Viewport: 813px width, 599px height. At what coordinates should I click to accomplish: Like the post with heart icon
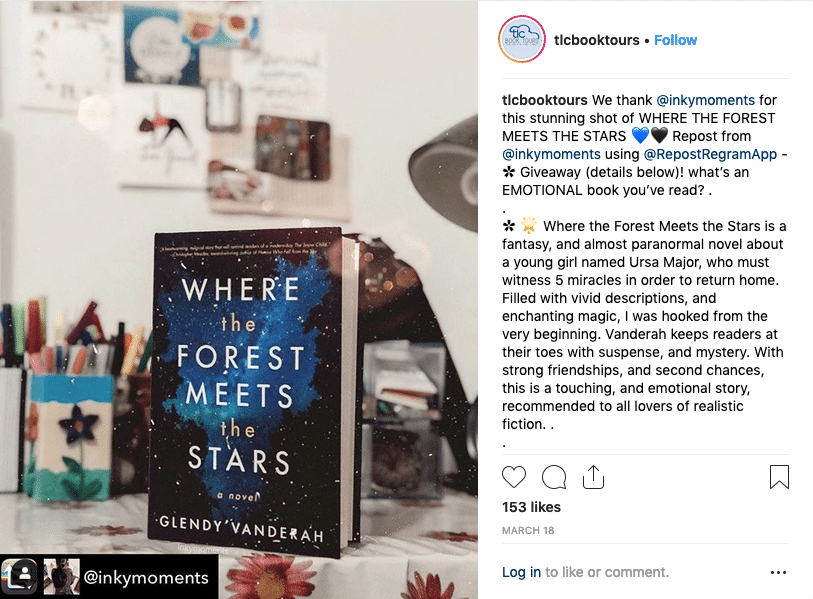514,477
